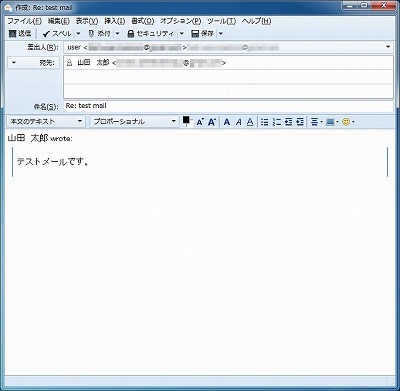Image resolution: width=400 pixels, height=391 pixels.
Task: Expand the 本文のテキスト paragraph style dropdown
Action: tap(45, 122)
